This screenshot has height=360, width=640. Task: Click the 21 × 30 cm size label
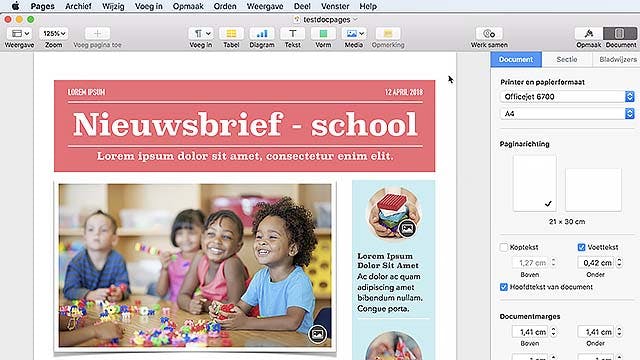[567, 222]
